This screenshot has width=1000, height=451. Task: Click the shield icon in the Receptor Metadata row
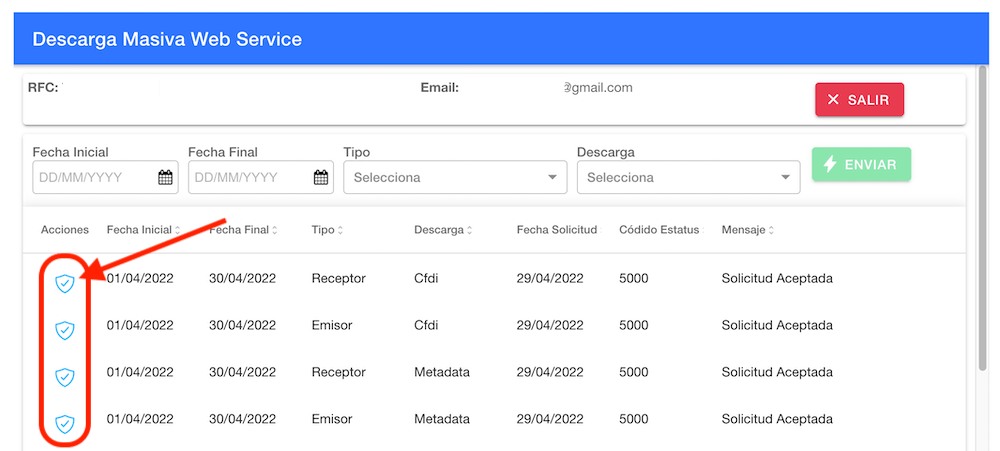[65, 377]
